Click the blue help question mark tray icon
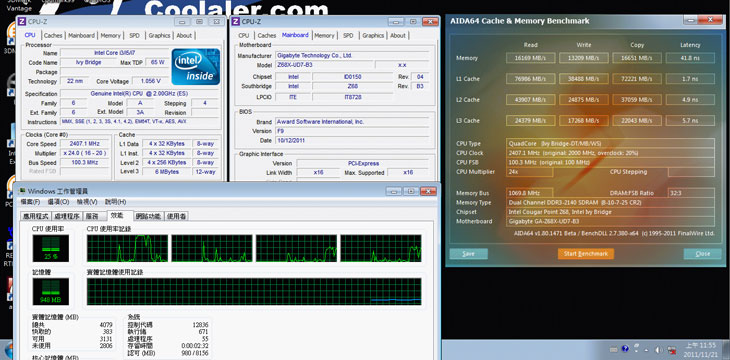The height and width of the screenshot is (360, 730). (625, 348)
